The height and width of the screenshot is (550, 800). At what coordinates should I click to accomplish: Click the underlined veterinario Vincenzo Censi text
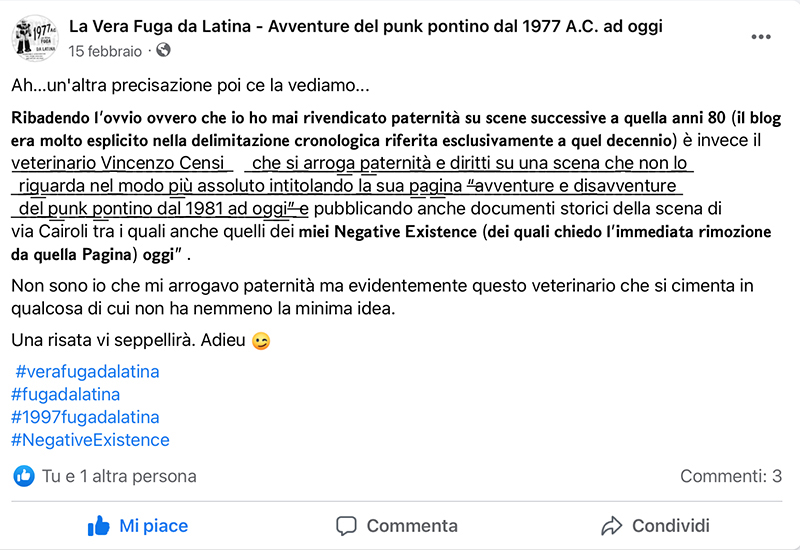pyautogui.click(x=118, y=163)
